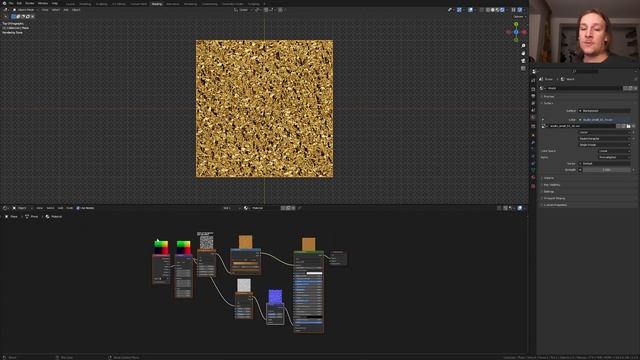Unlink the environment image with the X icon
The image size is (640, 360).
633,126
